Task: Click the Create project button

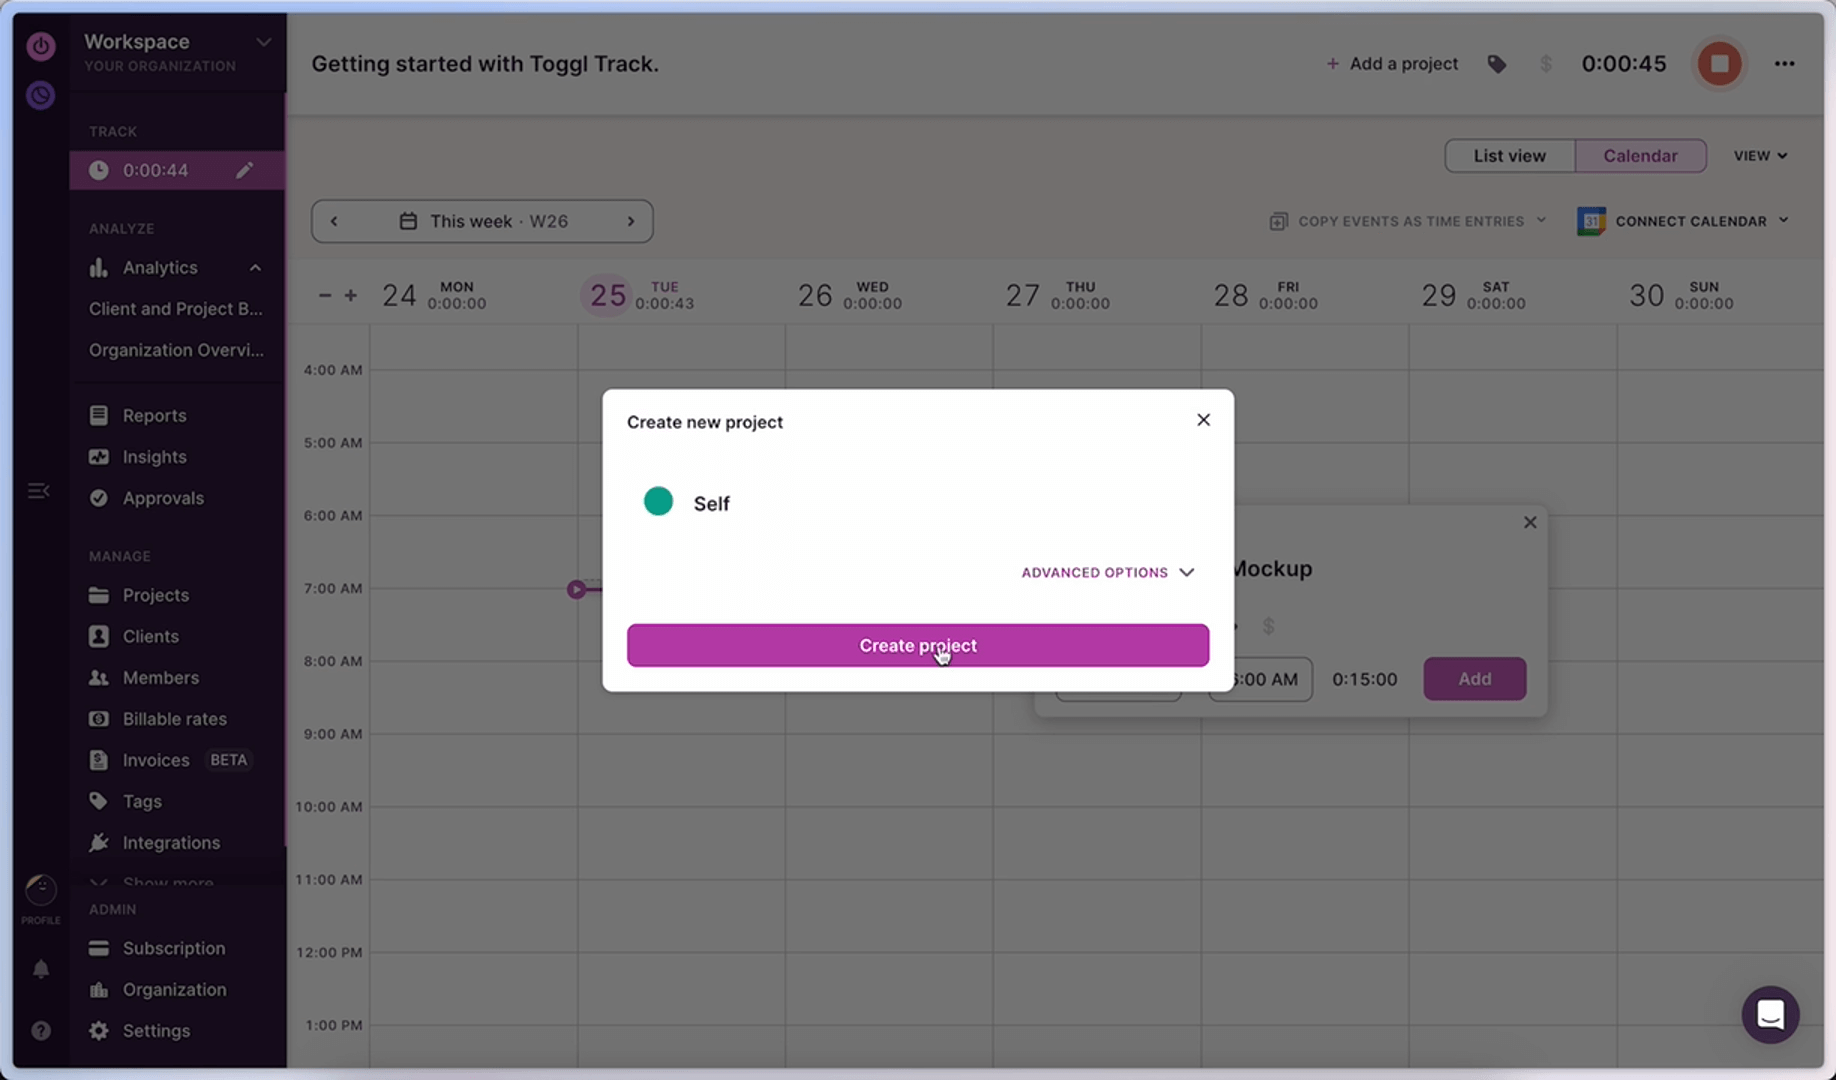Action: click(x=917, y=645)
